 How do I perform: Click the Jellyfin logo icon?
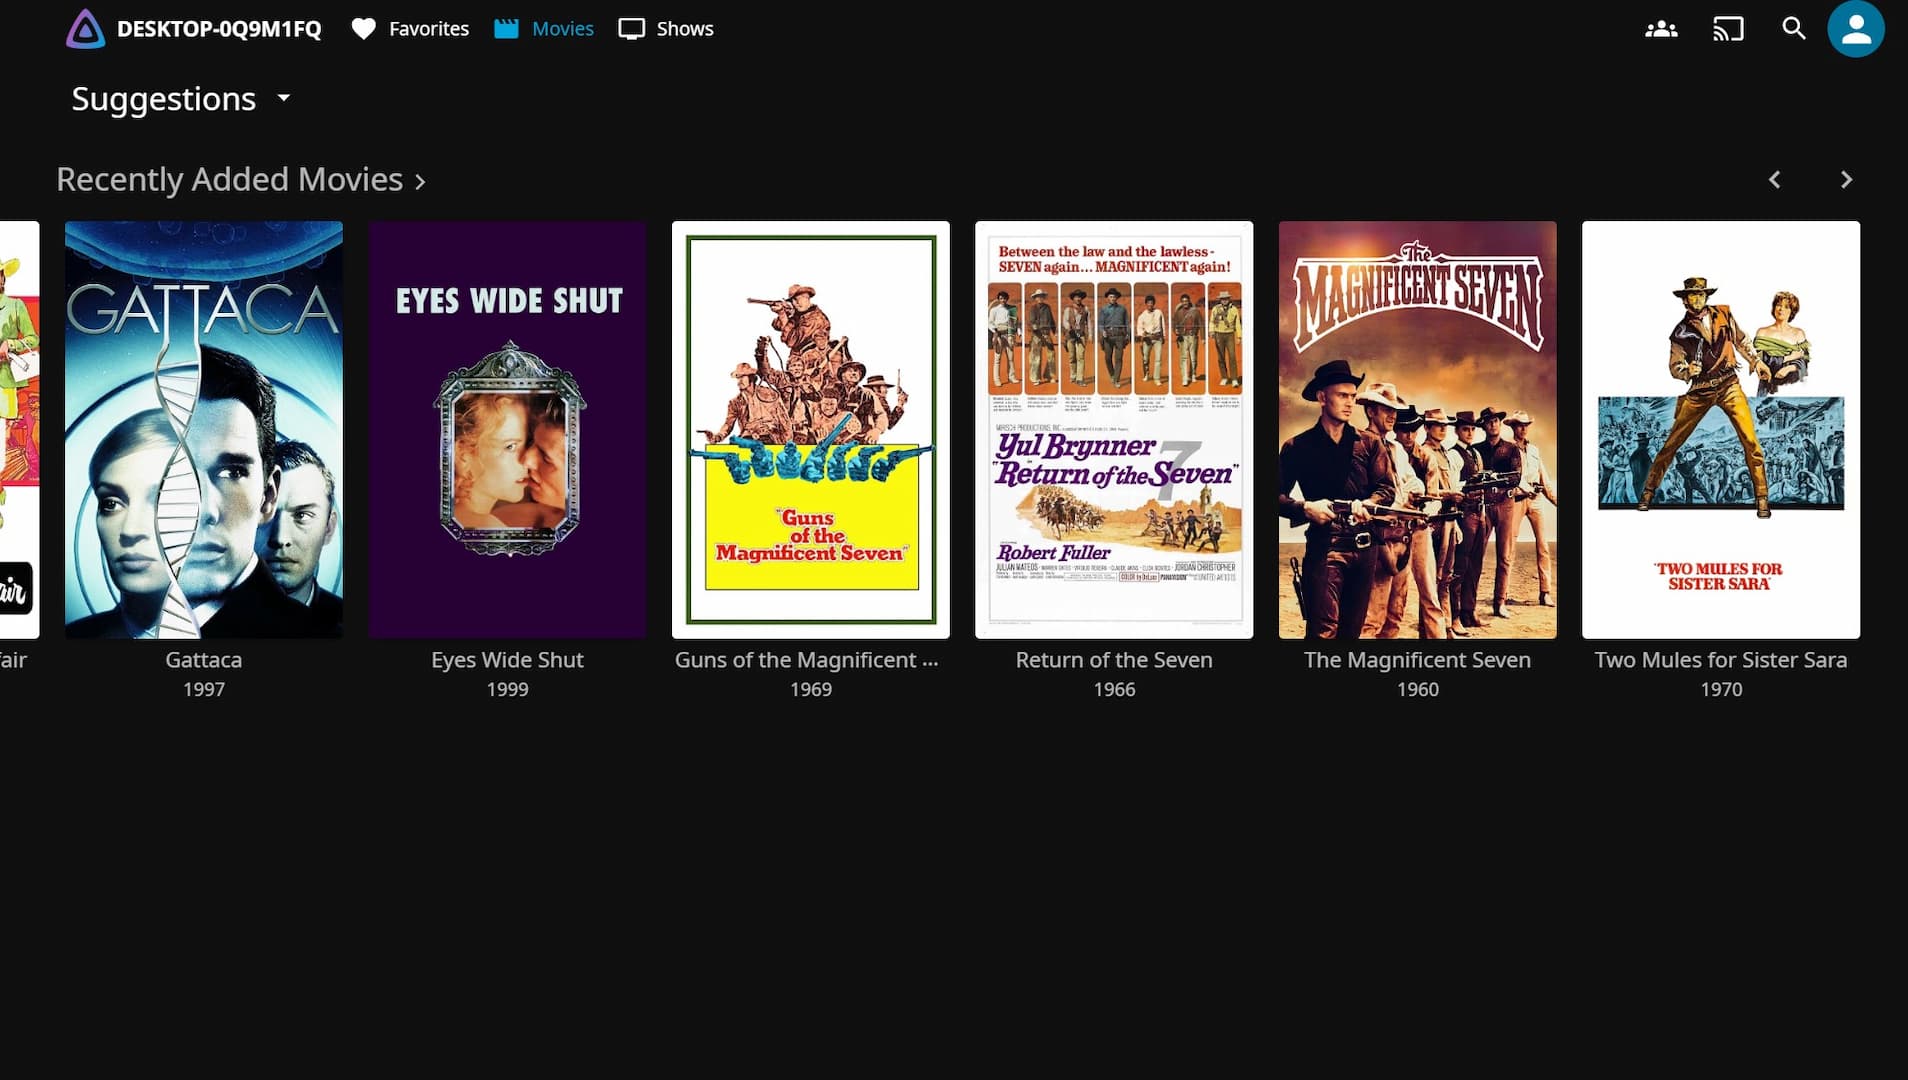(85, 29)
